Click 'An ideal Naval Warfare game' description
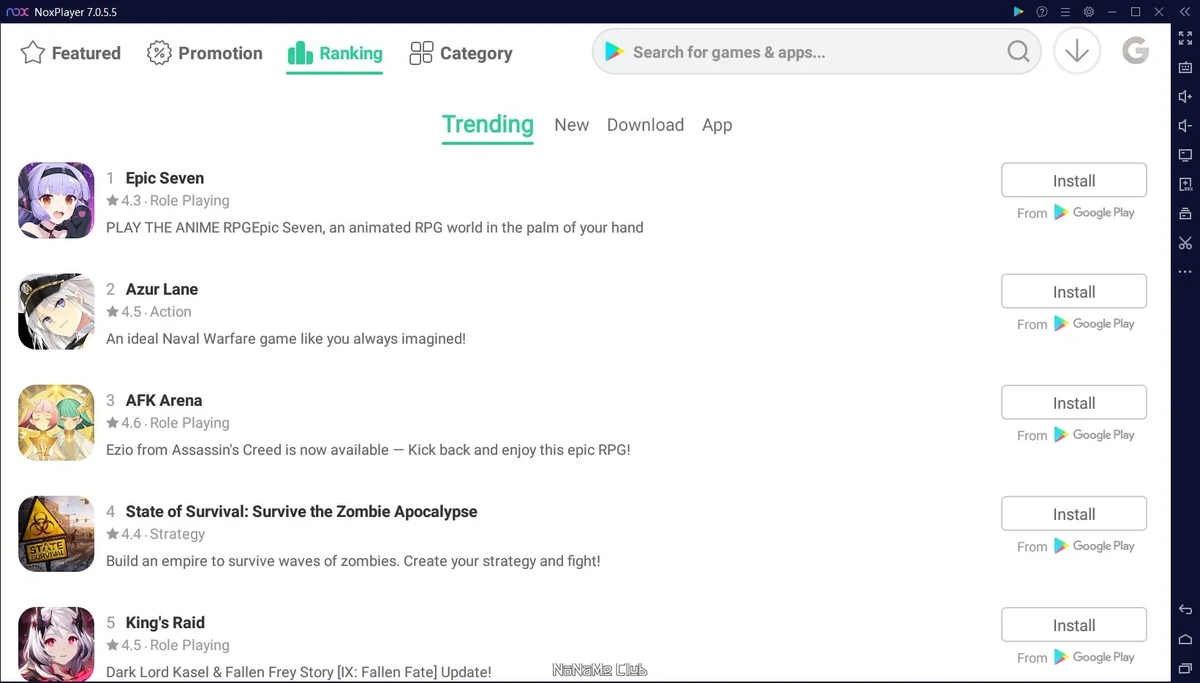 286,338
